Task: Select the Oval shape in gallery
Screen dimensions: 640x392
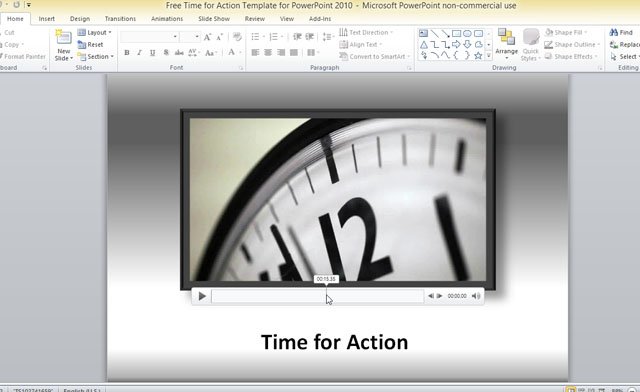Action: point(467,33)
